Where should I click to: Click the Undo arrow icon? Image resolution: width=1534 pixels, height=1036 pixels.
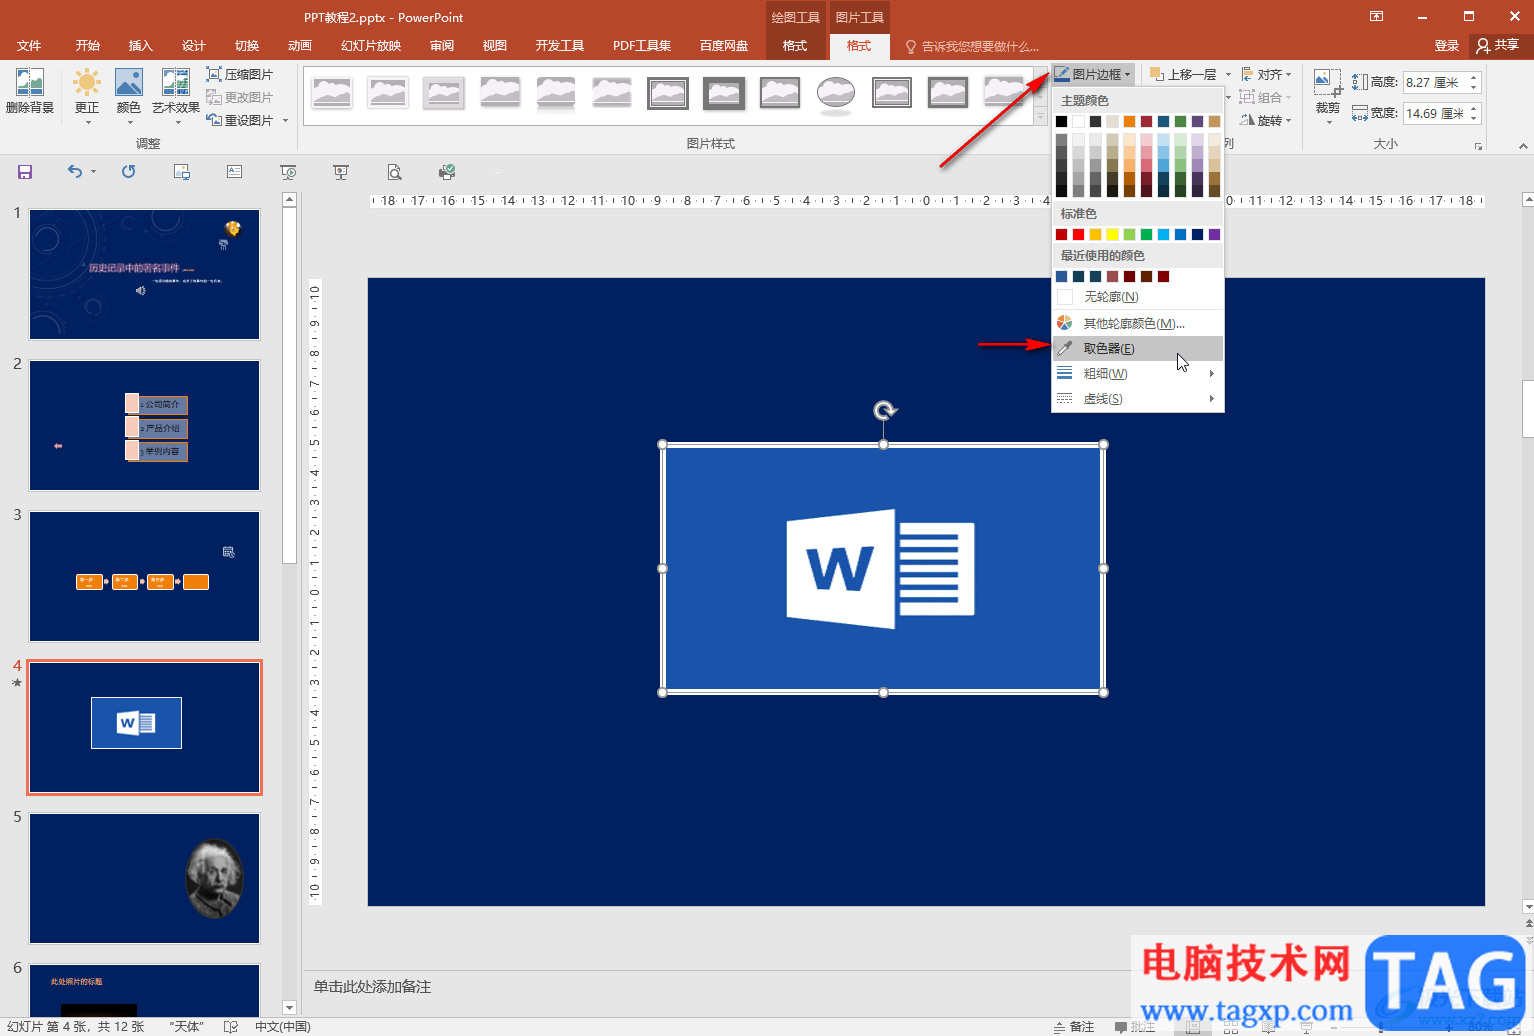[x=75, y=172]
